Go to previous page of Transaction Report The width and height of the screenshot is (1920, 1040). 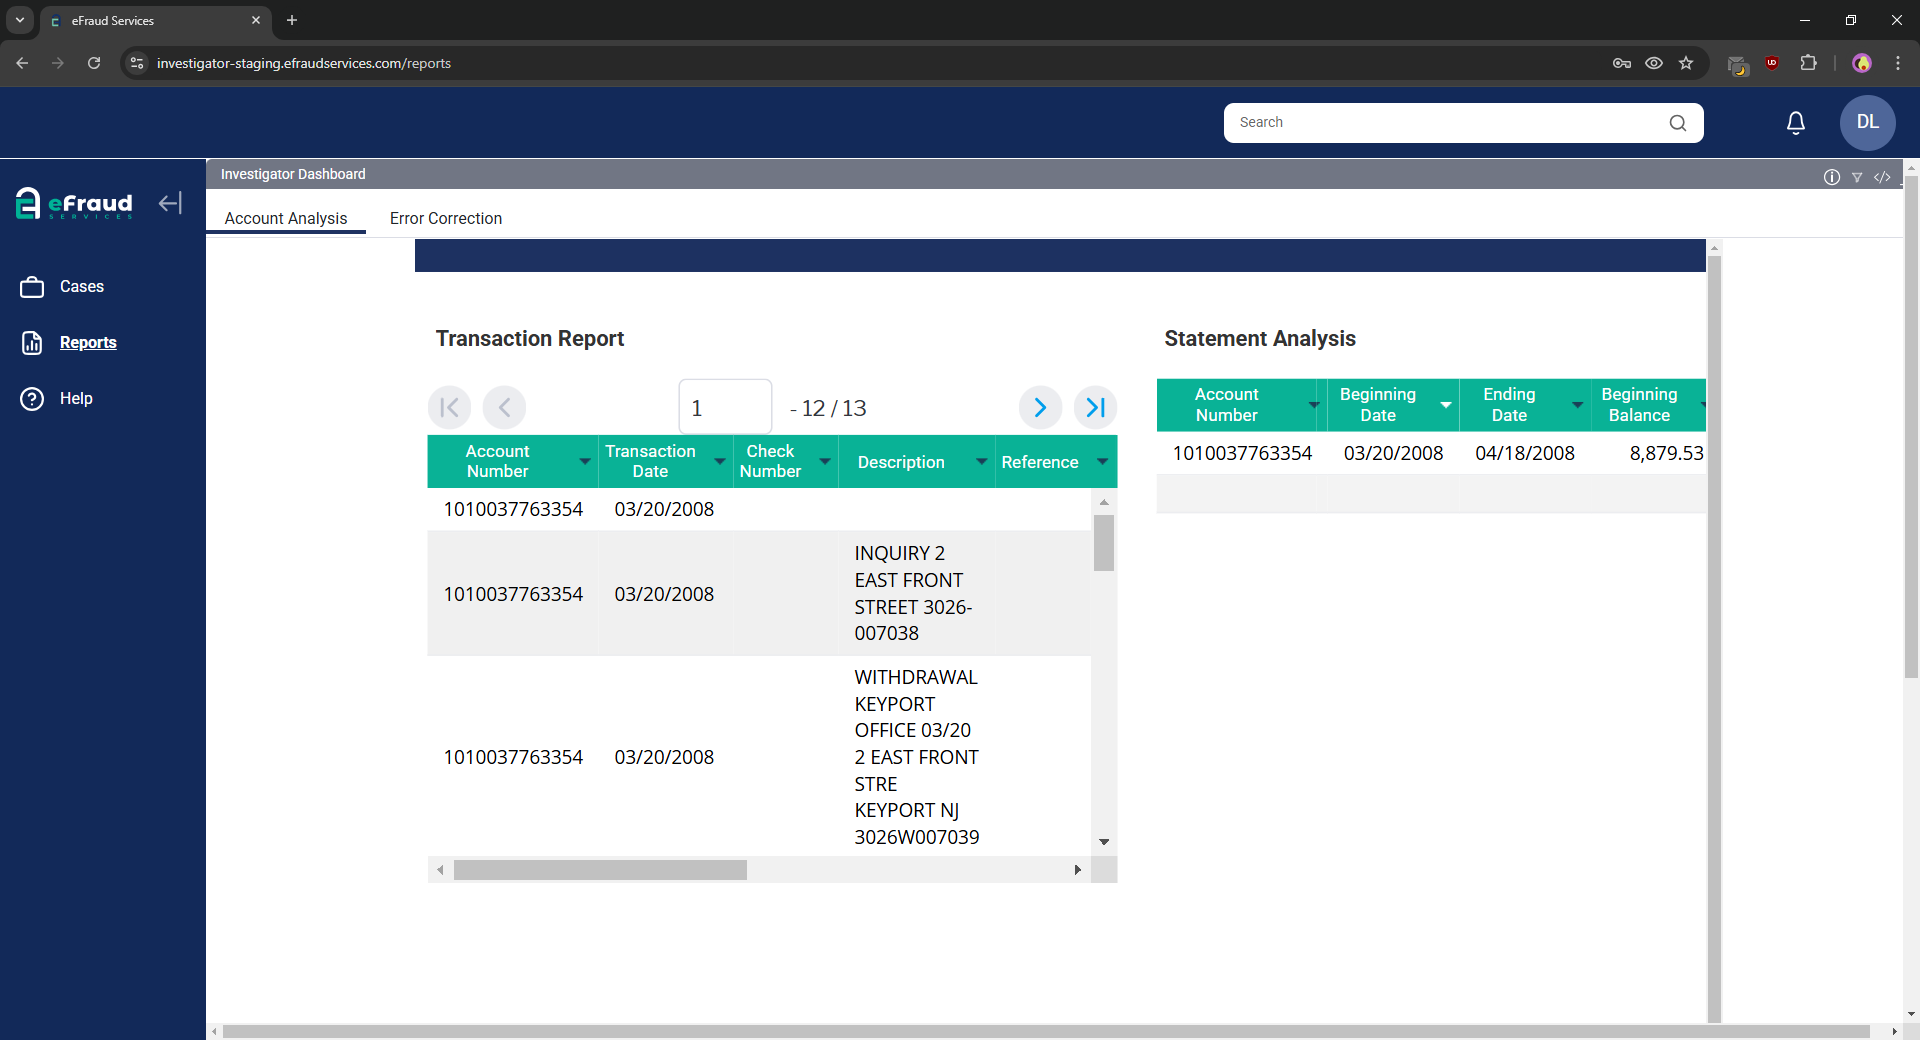pos(504,408)
